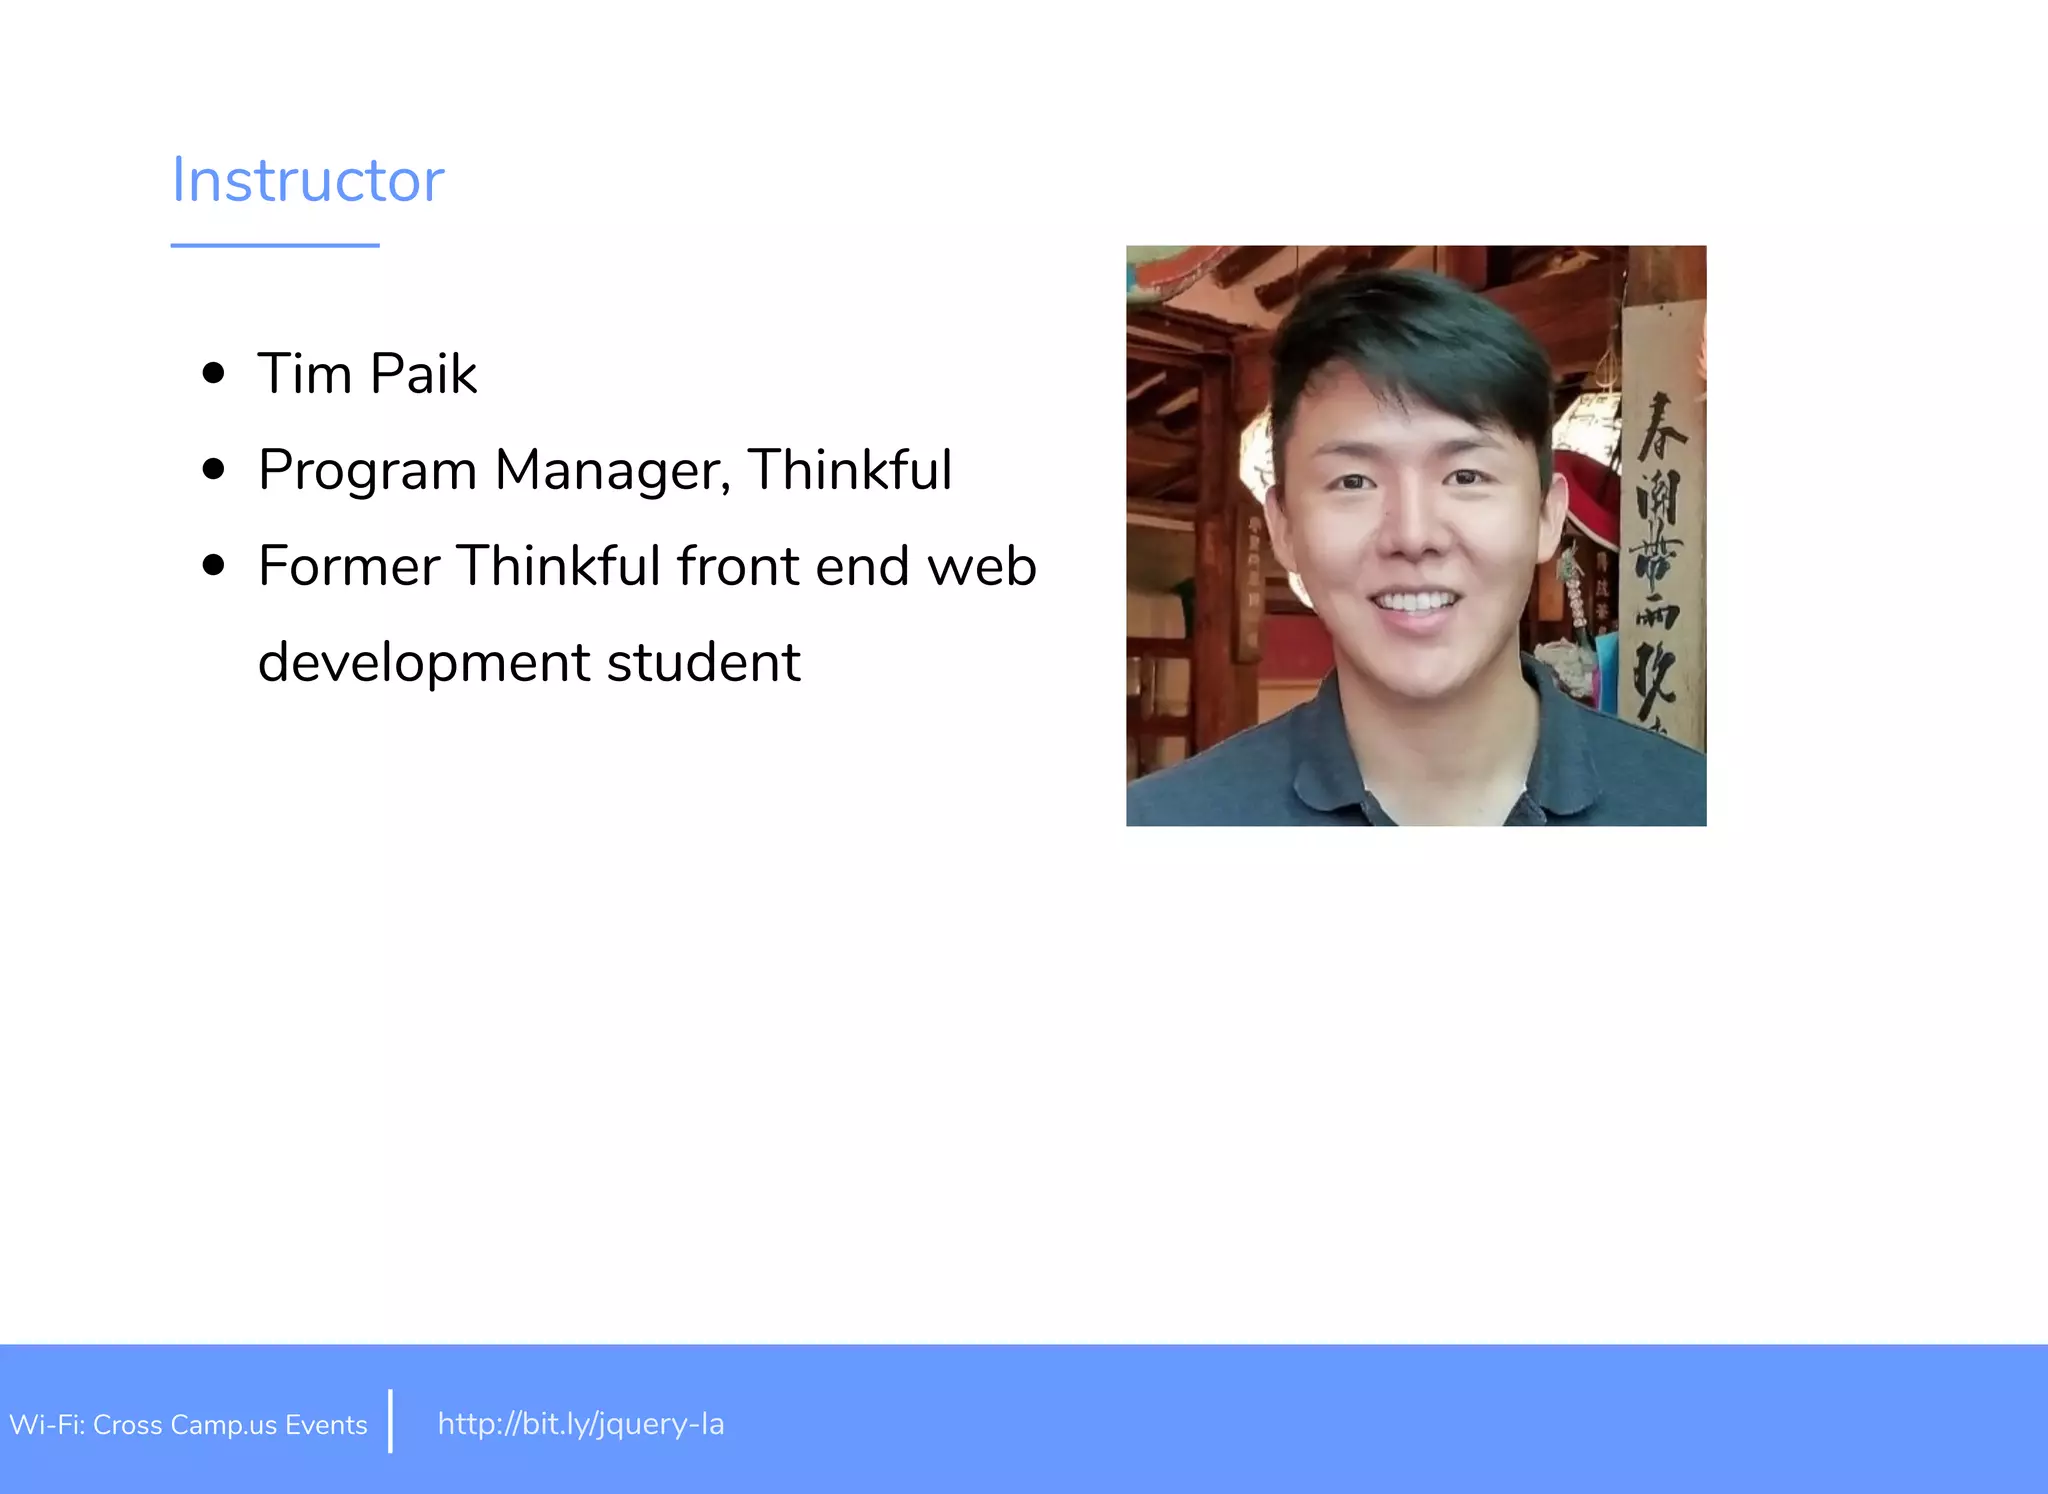Image resolution: width=2048 pixels, height=1494 pixels.
Task: Click the word Paik in first bullet
Action: (x=423, y=374)
